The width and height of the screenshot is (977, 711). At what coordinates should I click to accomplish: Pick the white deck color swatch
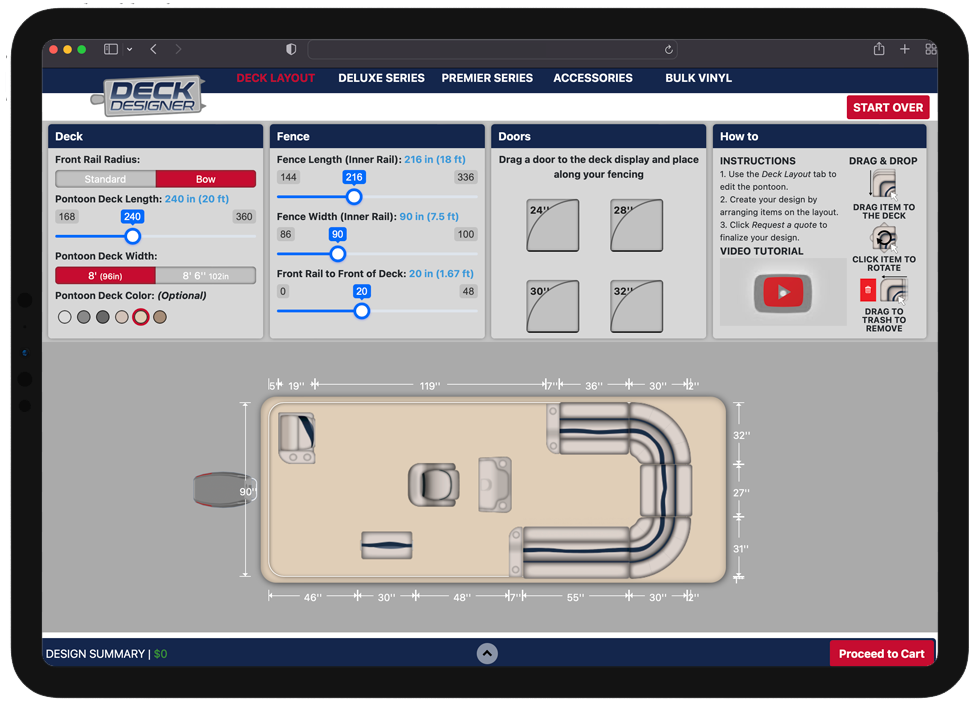(x=65, y=317)
